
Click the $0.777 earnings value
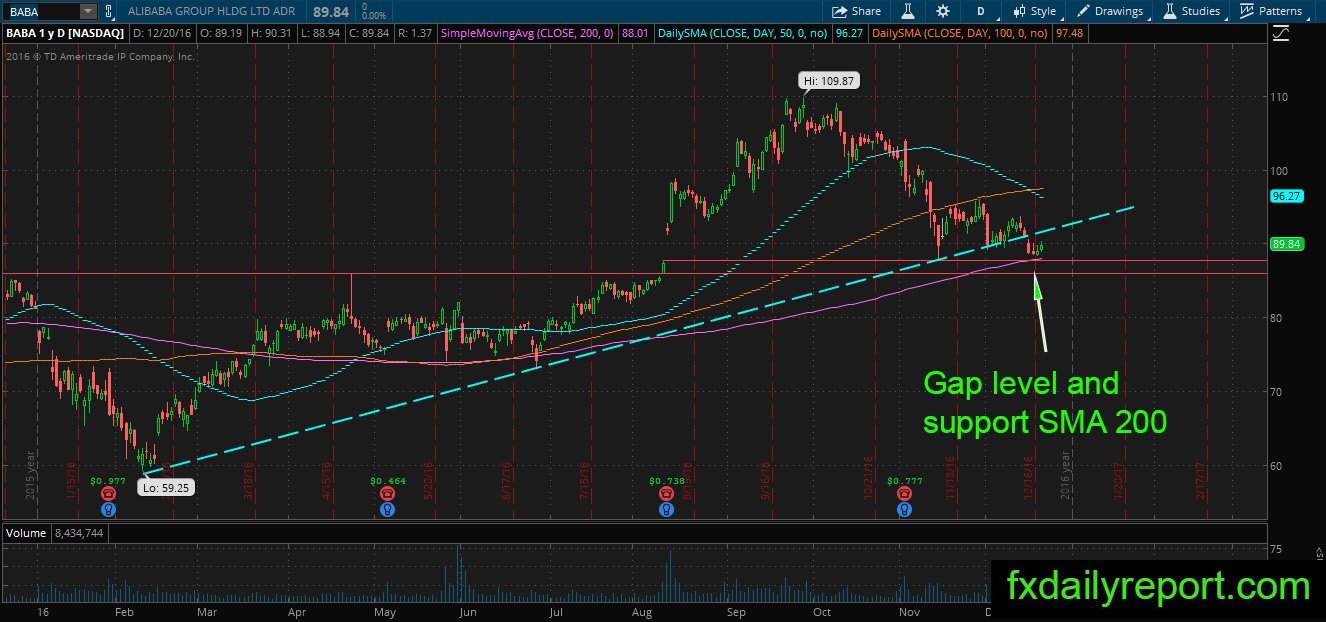pos(906,481)
